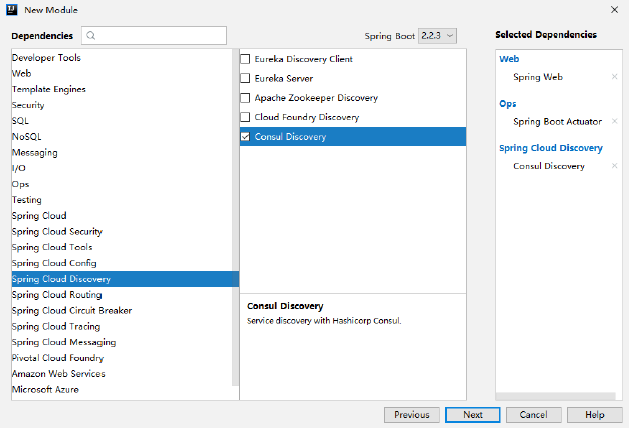The image size is (631, 430).
Task: Remove Spring Boot Actuator dependency
Action: click(614, 122)
